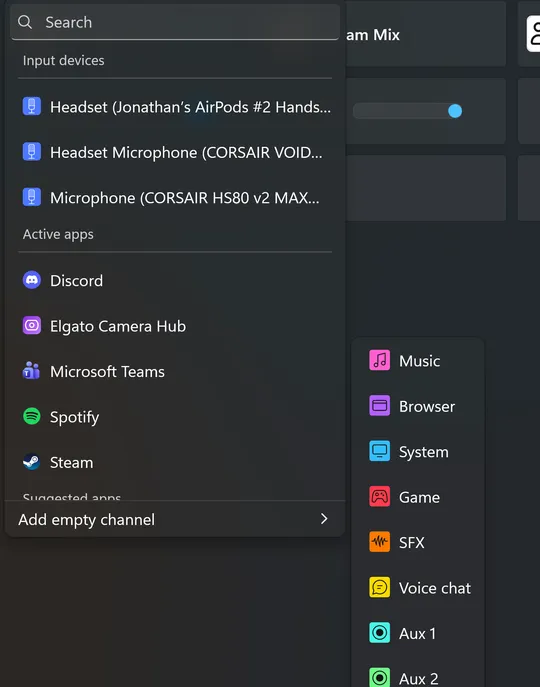
Task: Select the blue System monitor icon
Action: point(380,451)
